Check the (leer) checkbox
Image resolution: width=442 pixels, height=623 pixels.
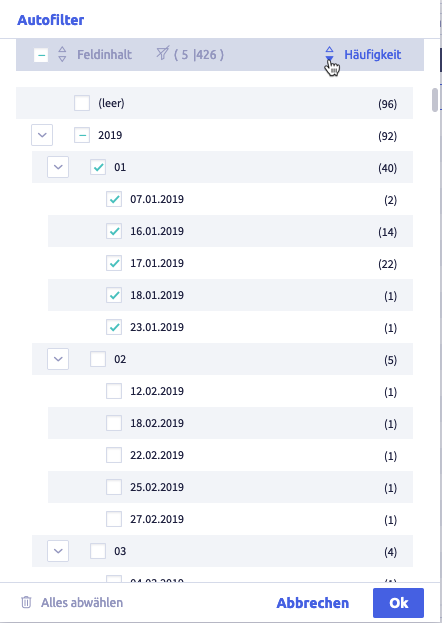coord(82,103)
